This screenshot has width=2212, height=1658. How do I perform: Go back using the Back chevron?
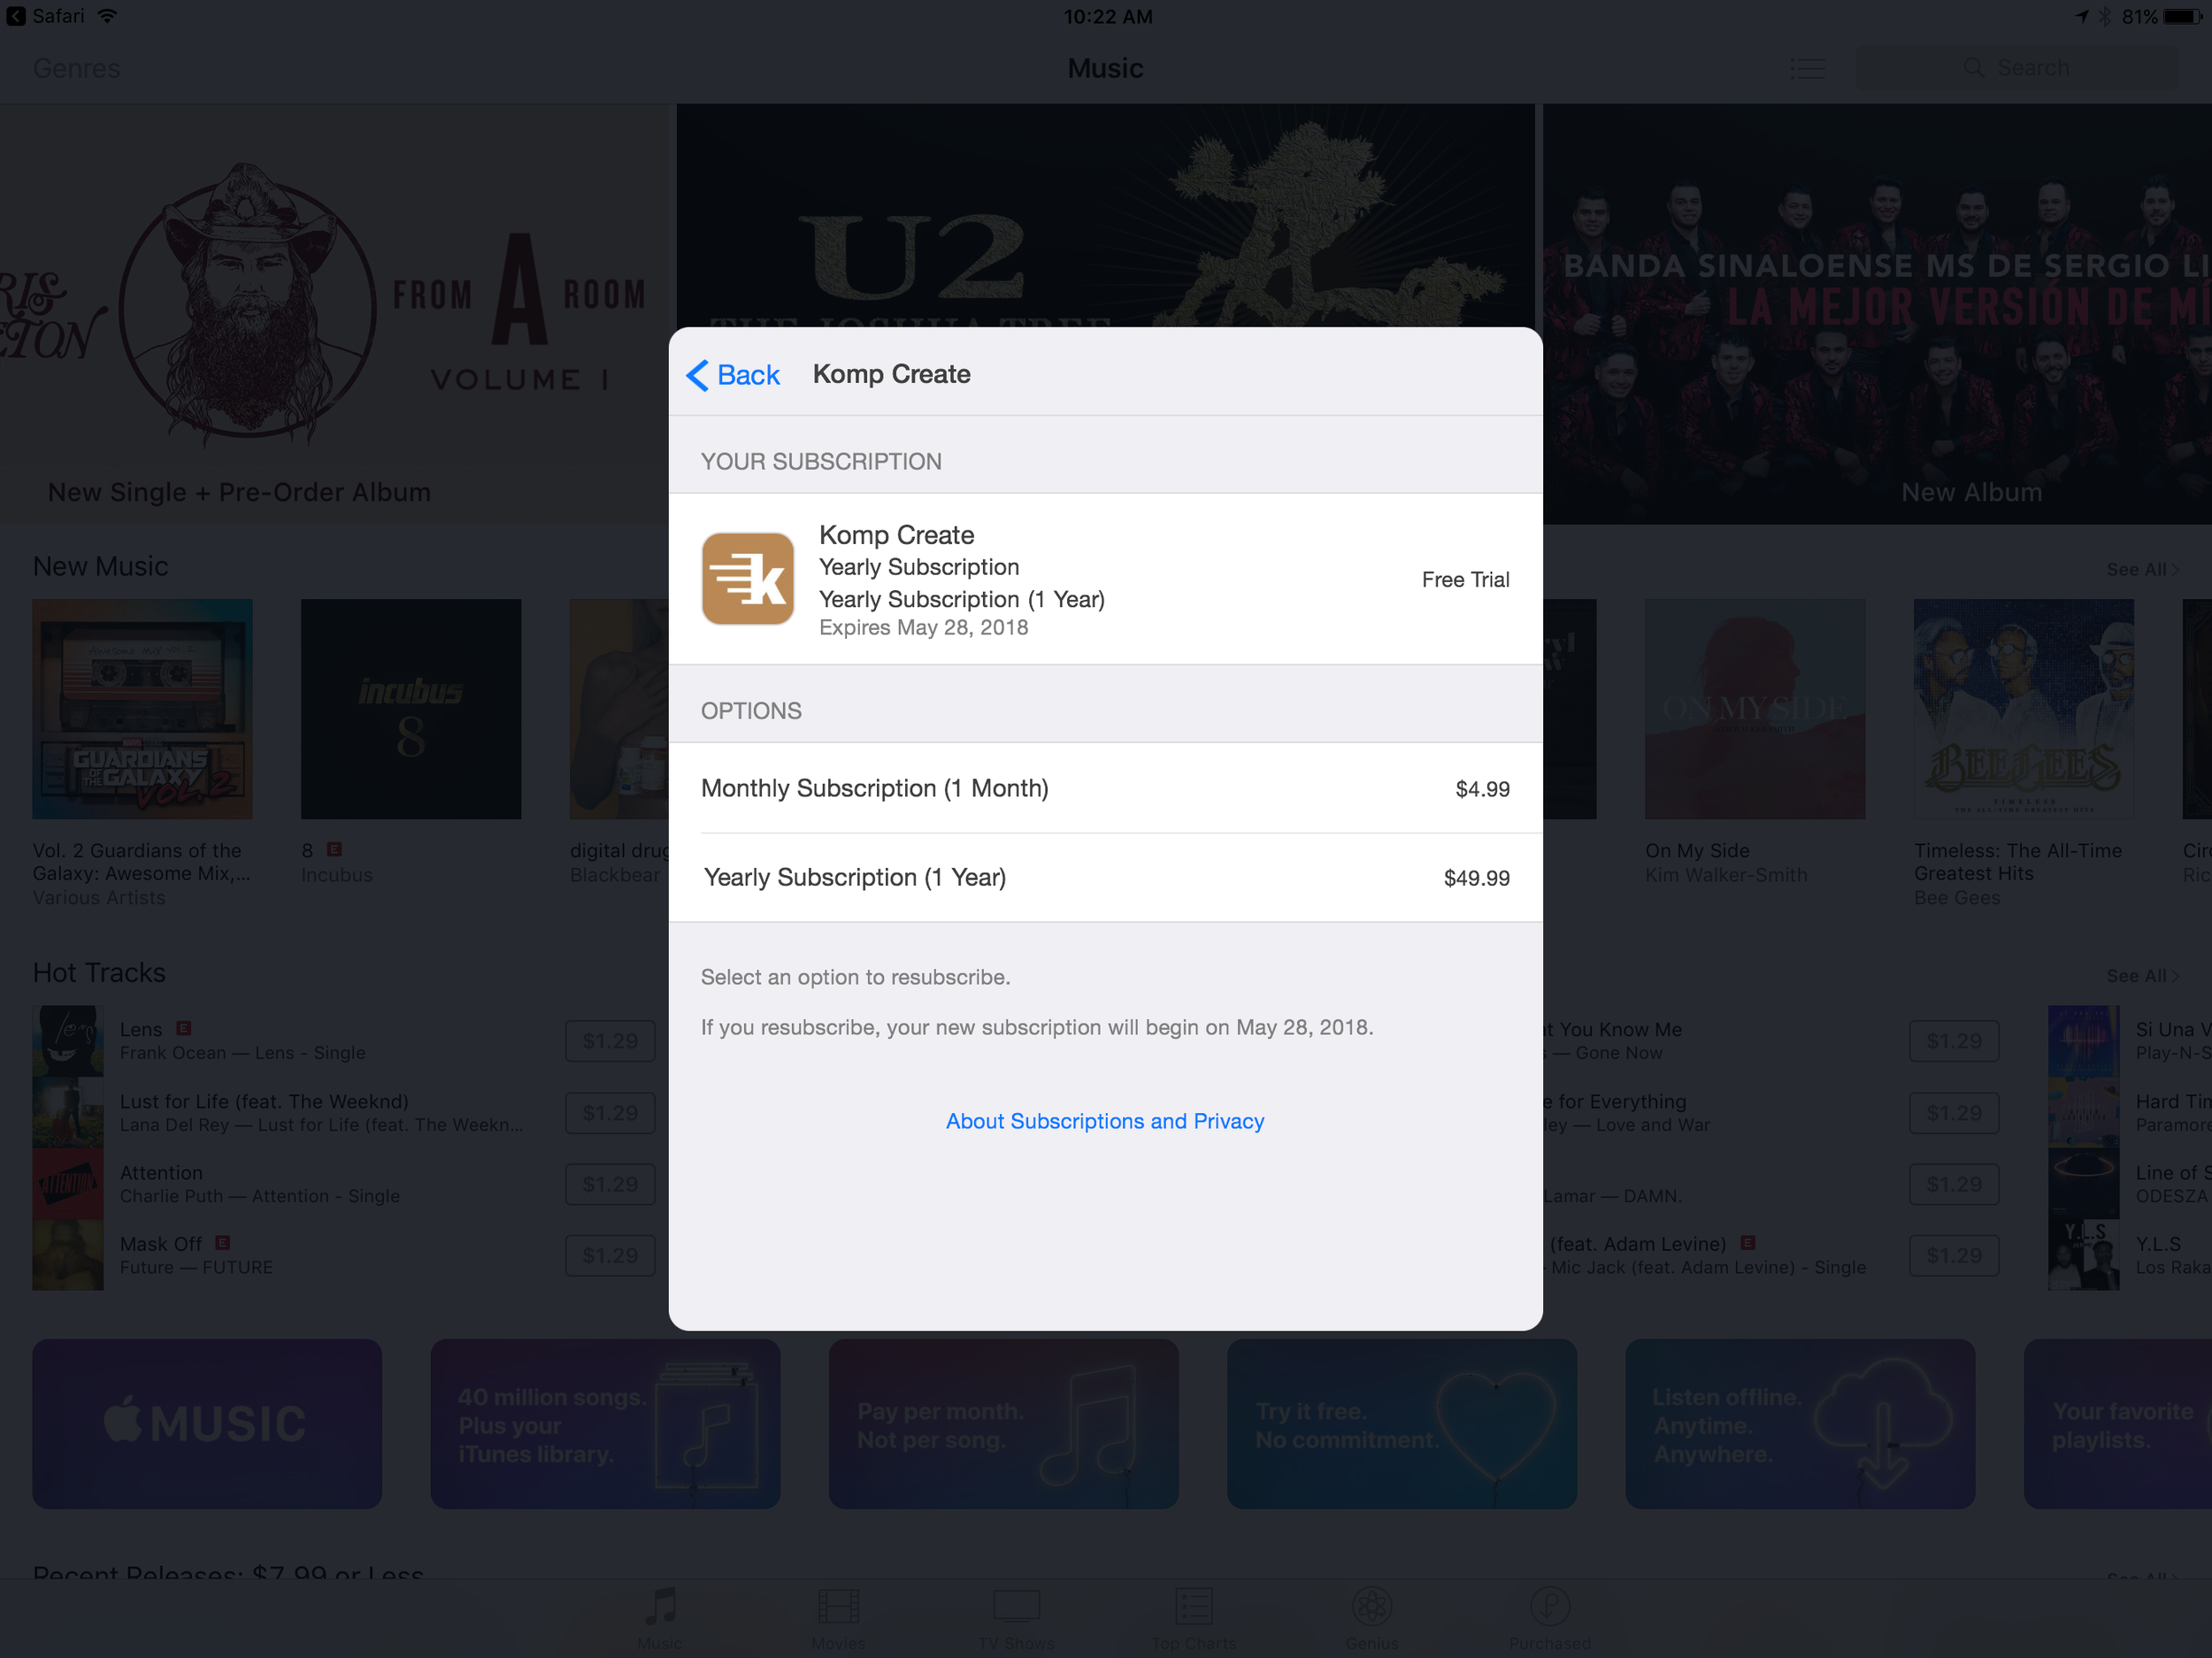(x=732, y=375)
